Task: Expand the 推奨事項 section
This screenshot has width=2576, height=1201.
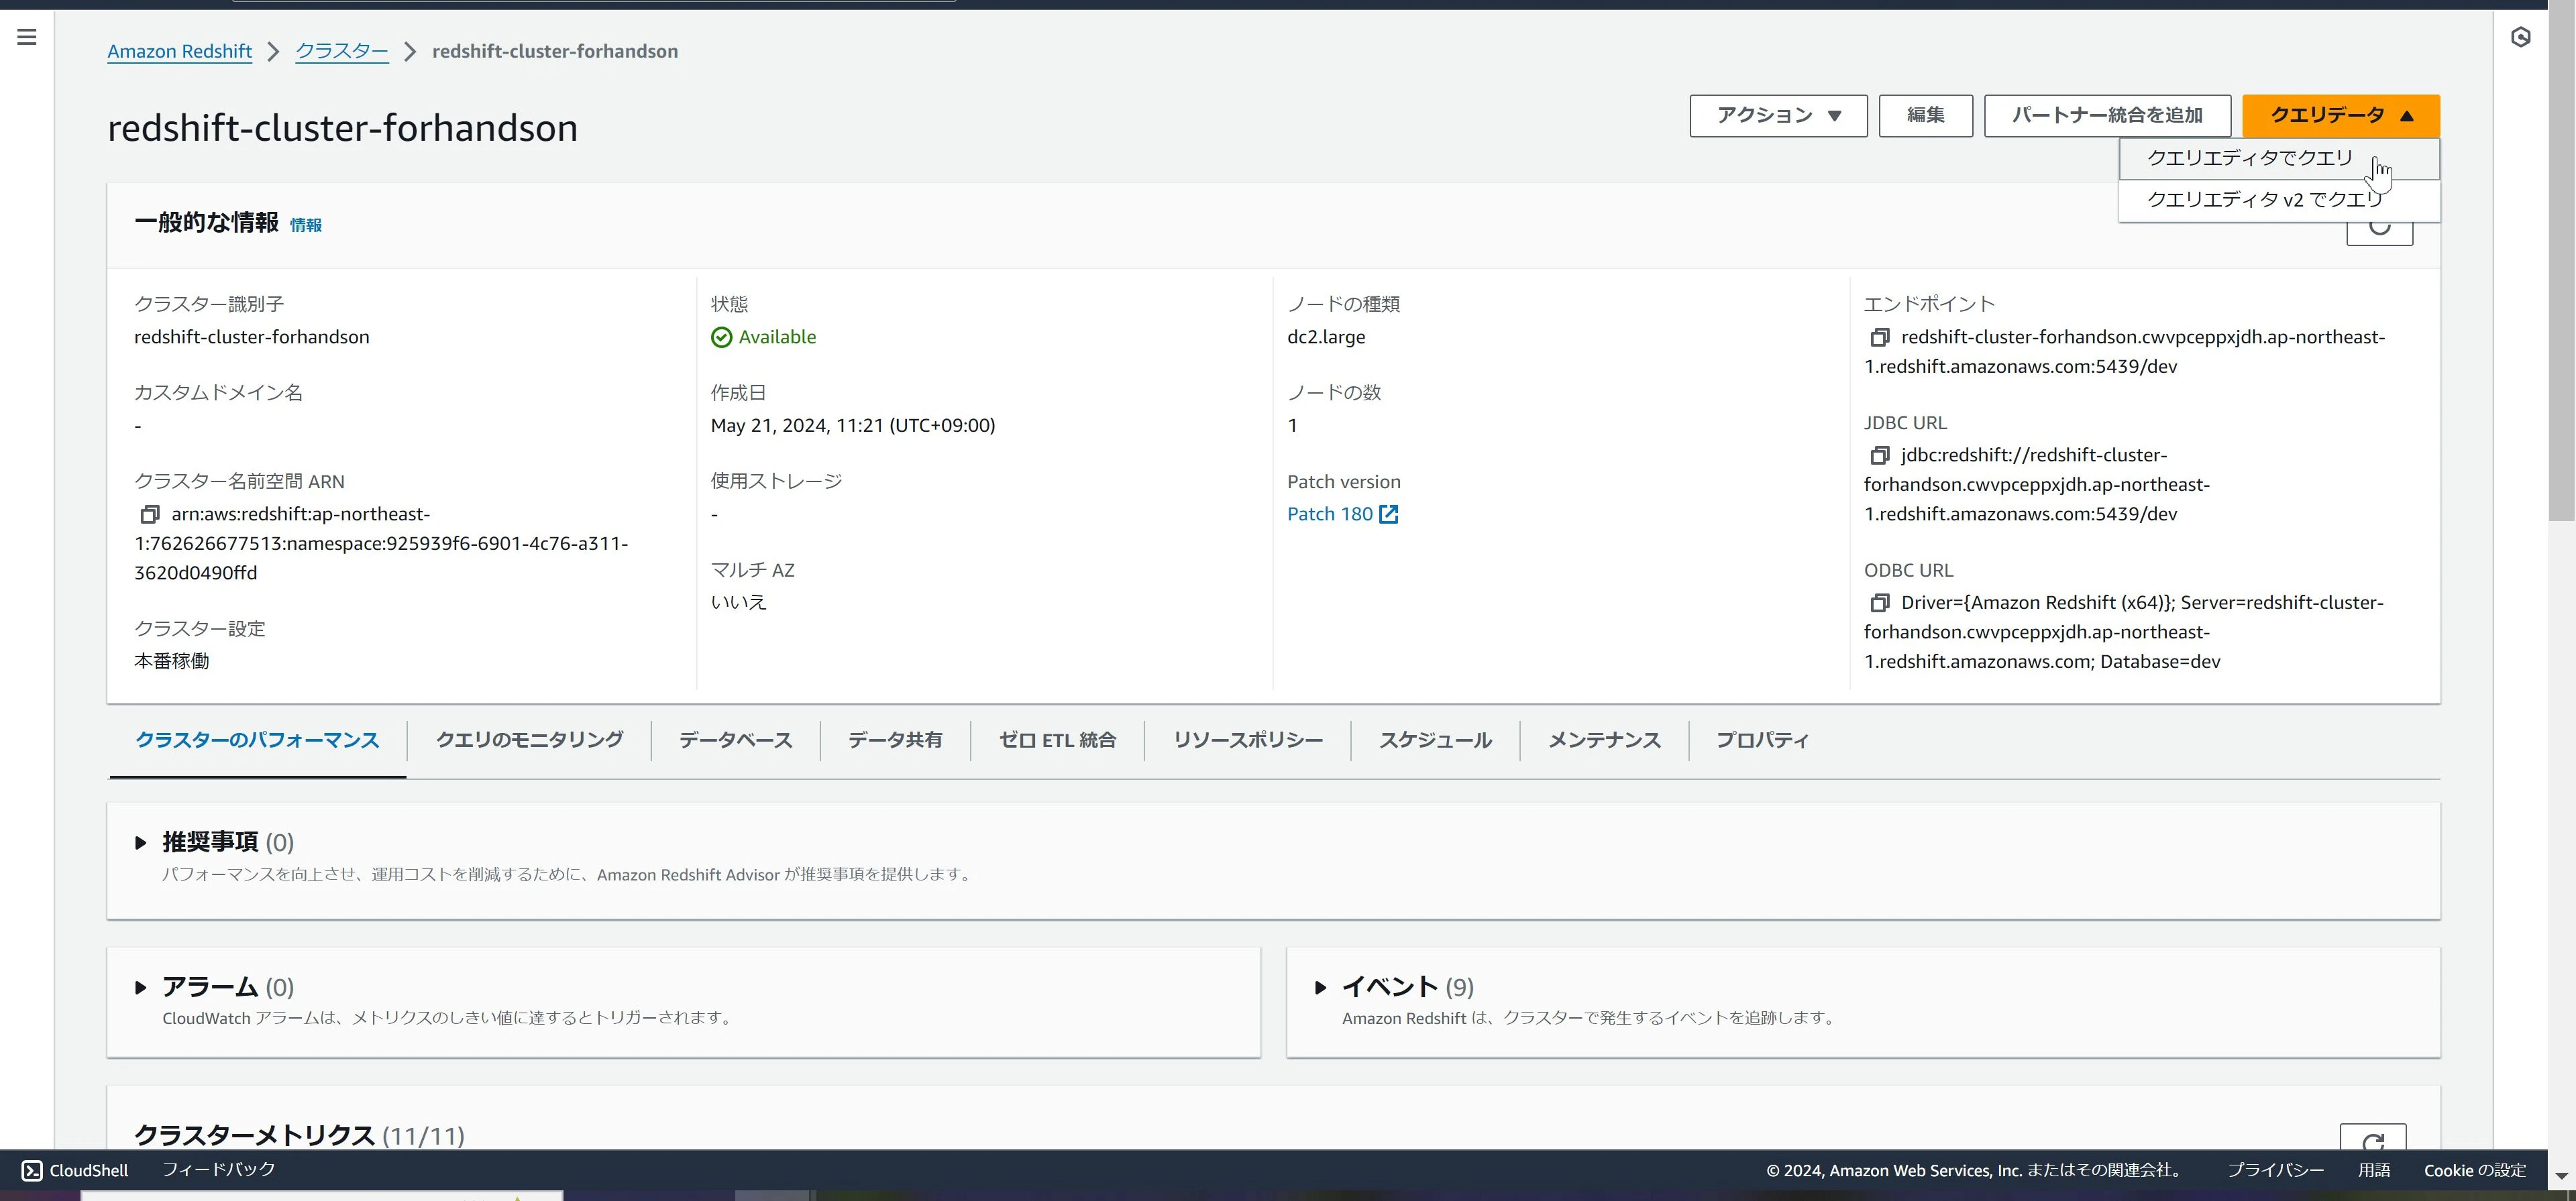Action: point(140,843)
